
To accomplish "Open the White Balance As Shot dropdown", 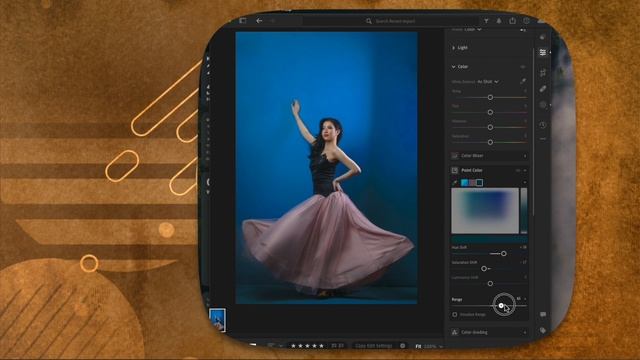I will coord(488,82).
